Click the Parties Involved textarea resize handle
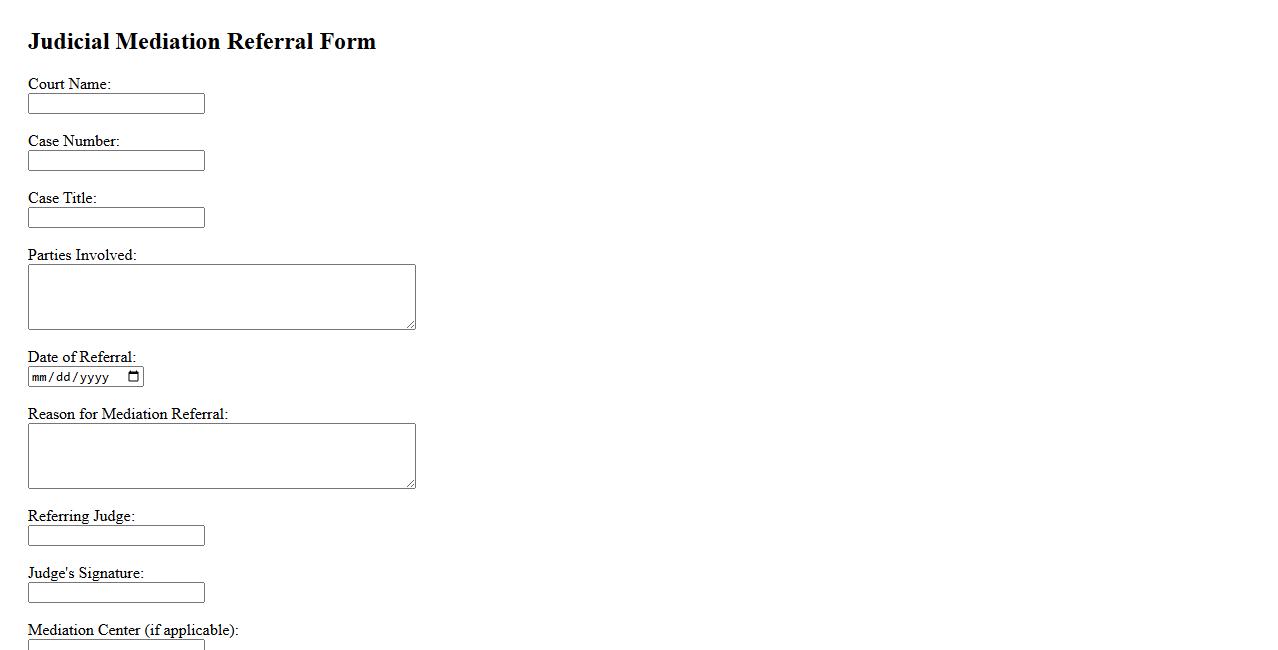This screenshot has width=1278, height=650. pyautogui.click(x=410, y=324)
